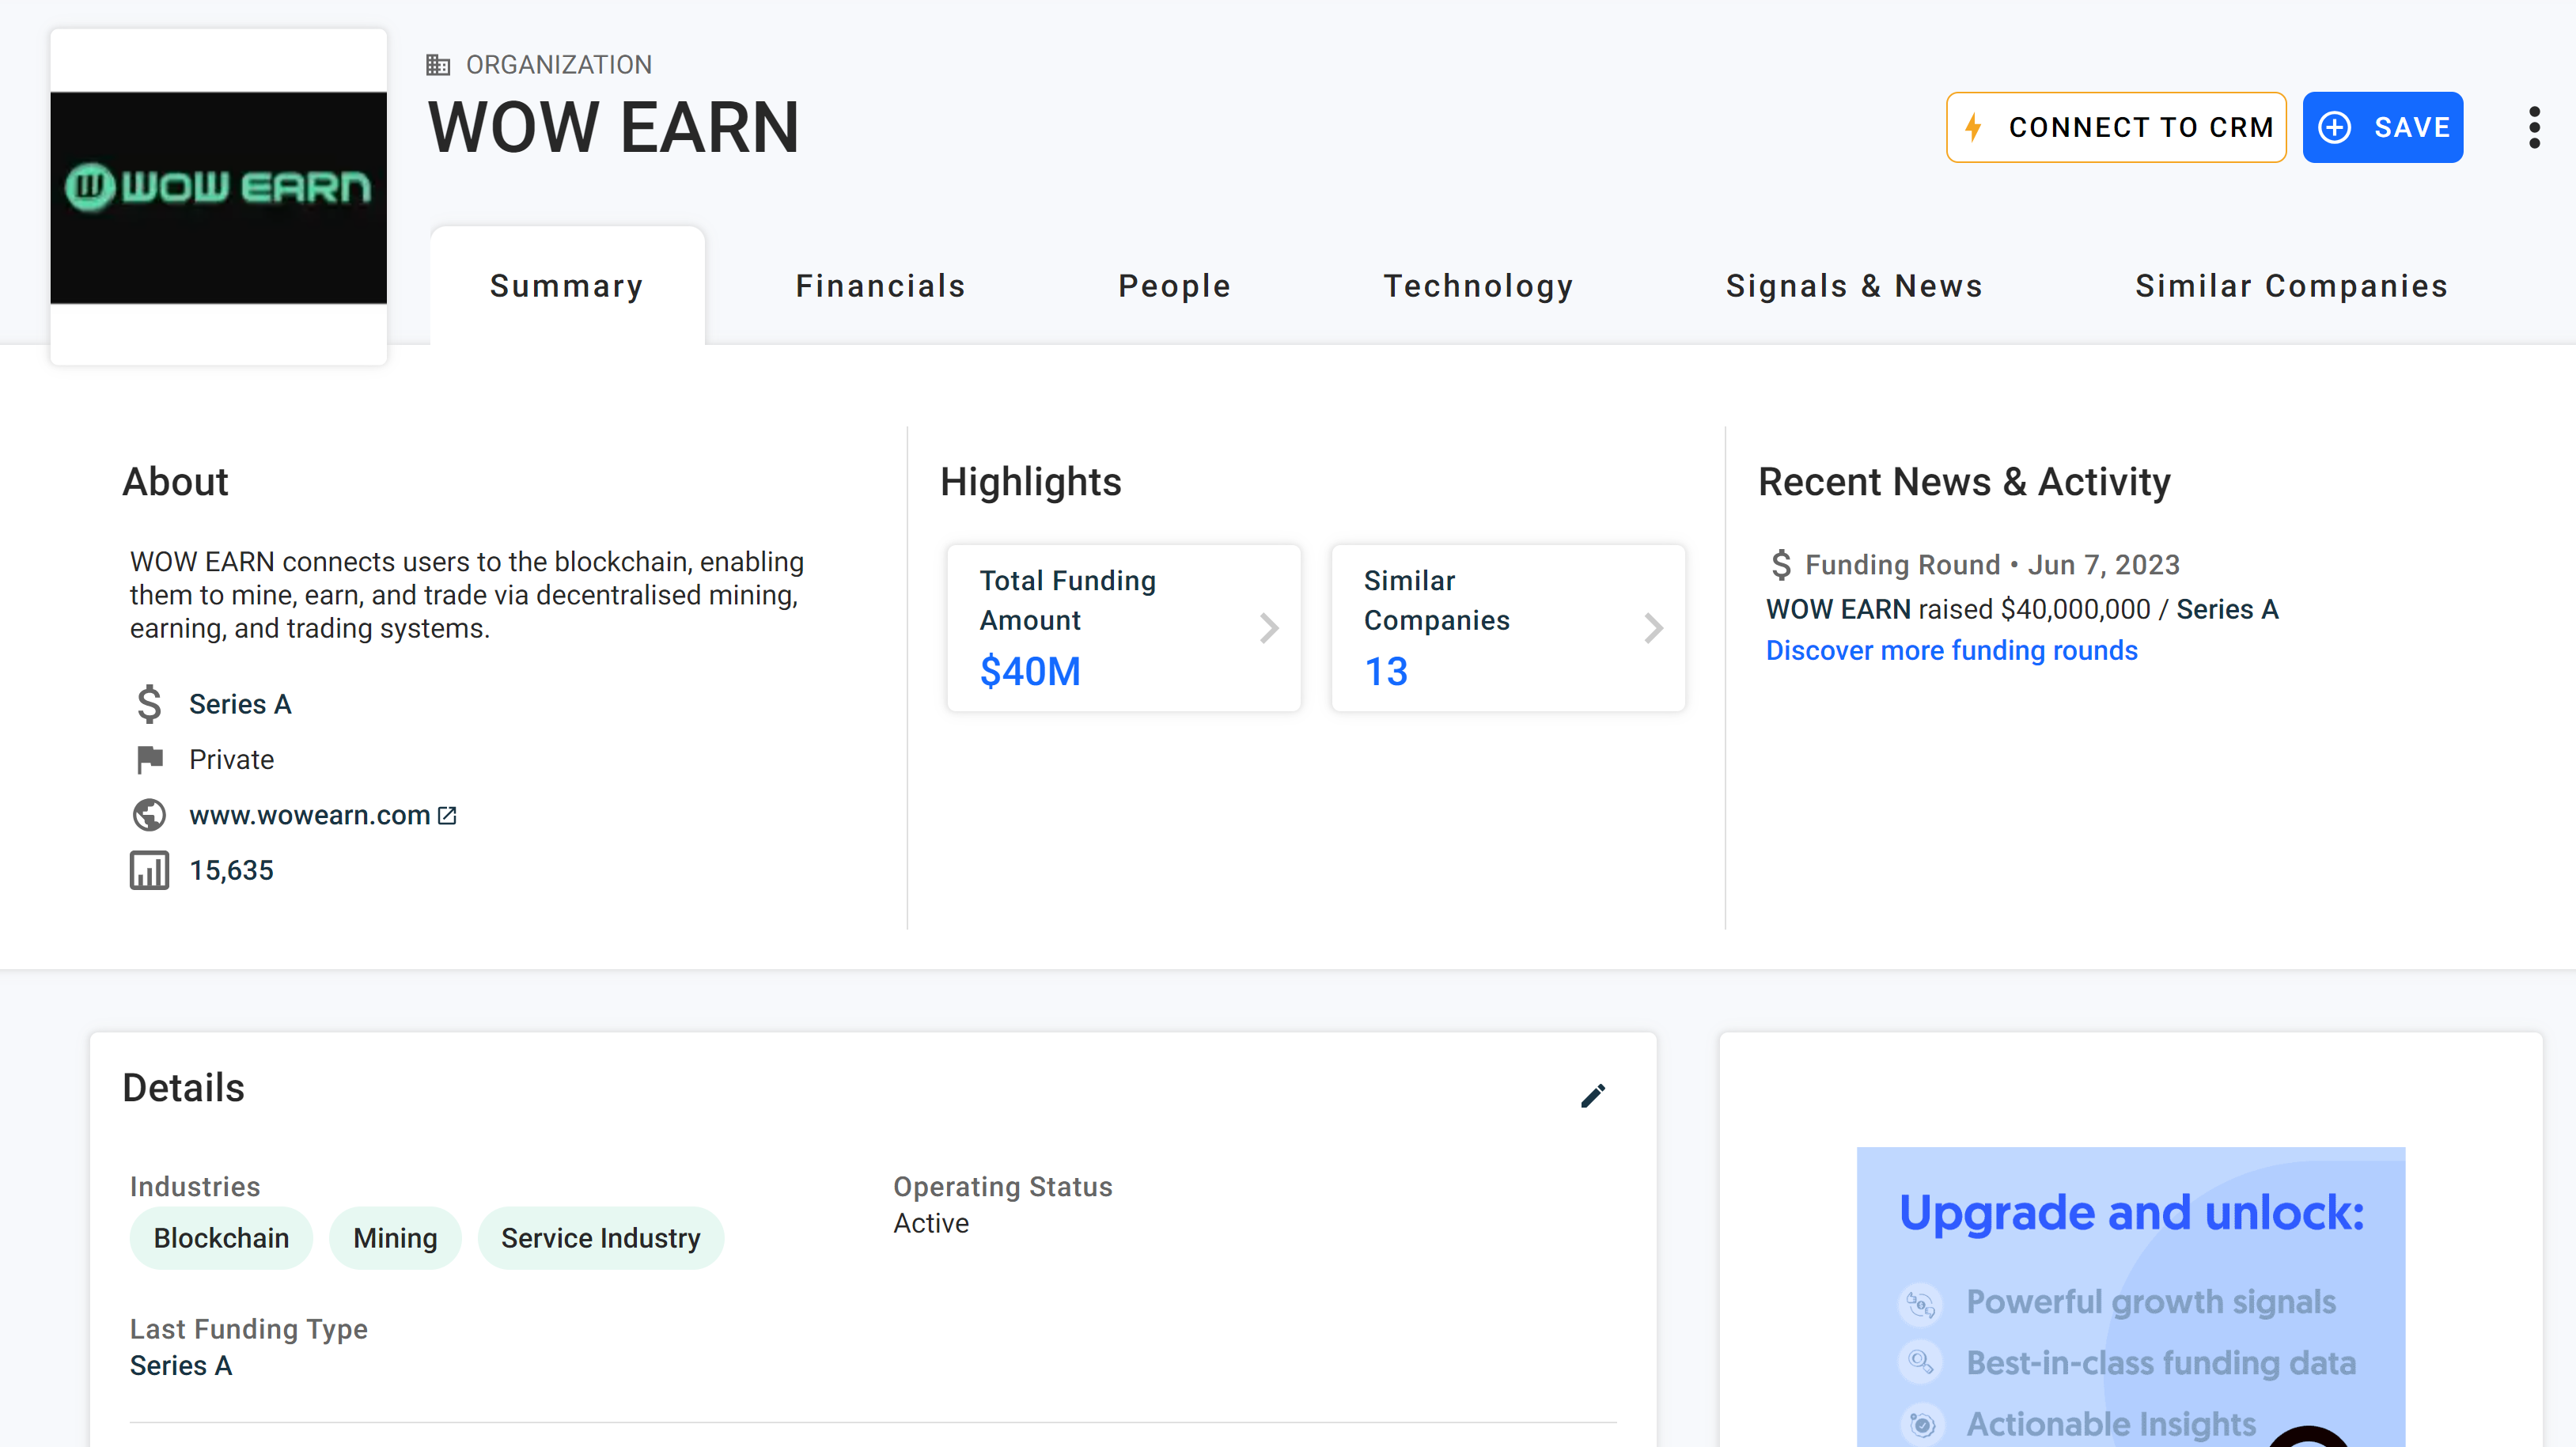The width and height of the screenshot is (2576, 1447).
Task: Click the globe icon beside the website
Action: click(149, 815)
